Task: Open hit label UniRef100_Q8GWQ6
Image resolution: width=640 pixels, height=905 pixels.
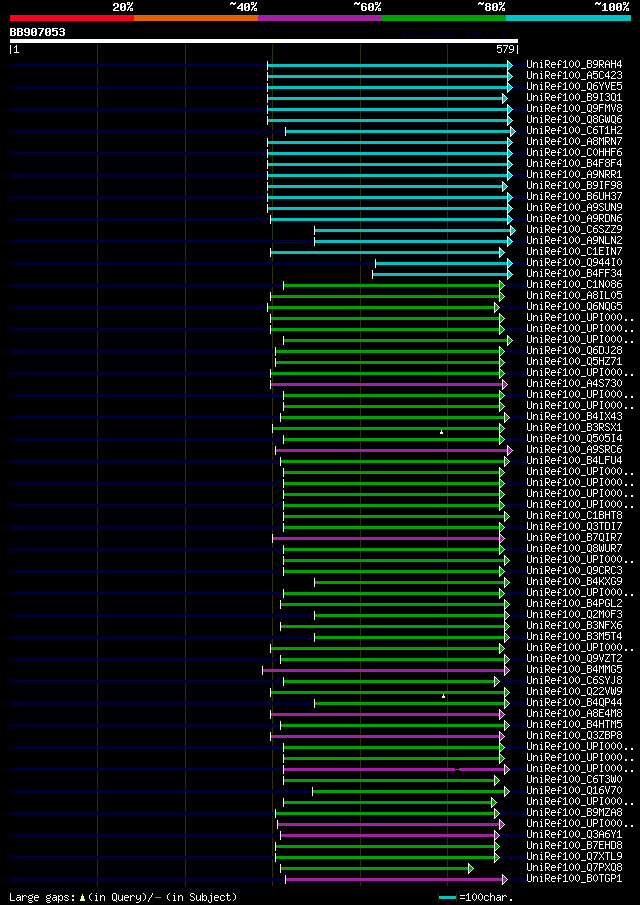Action: click(574, 119)
